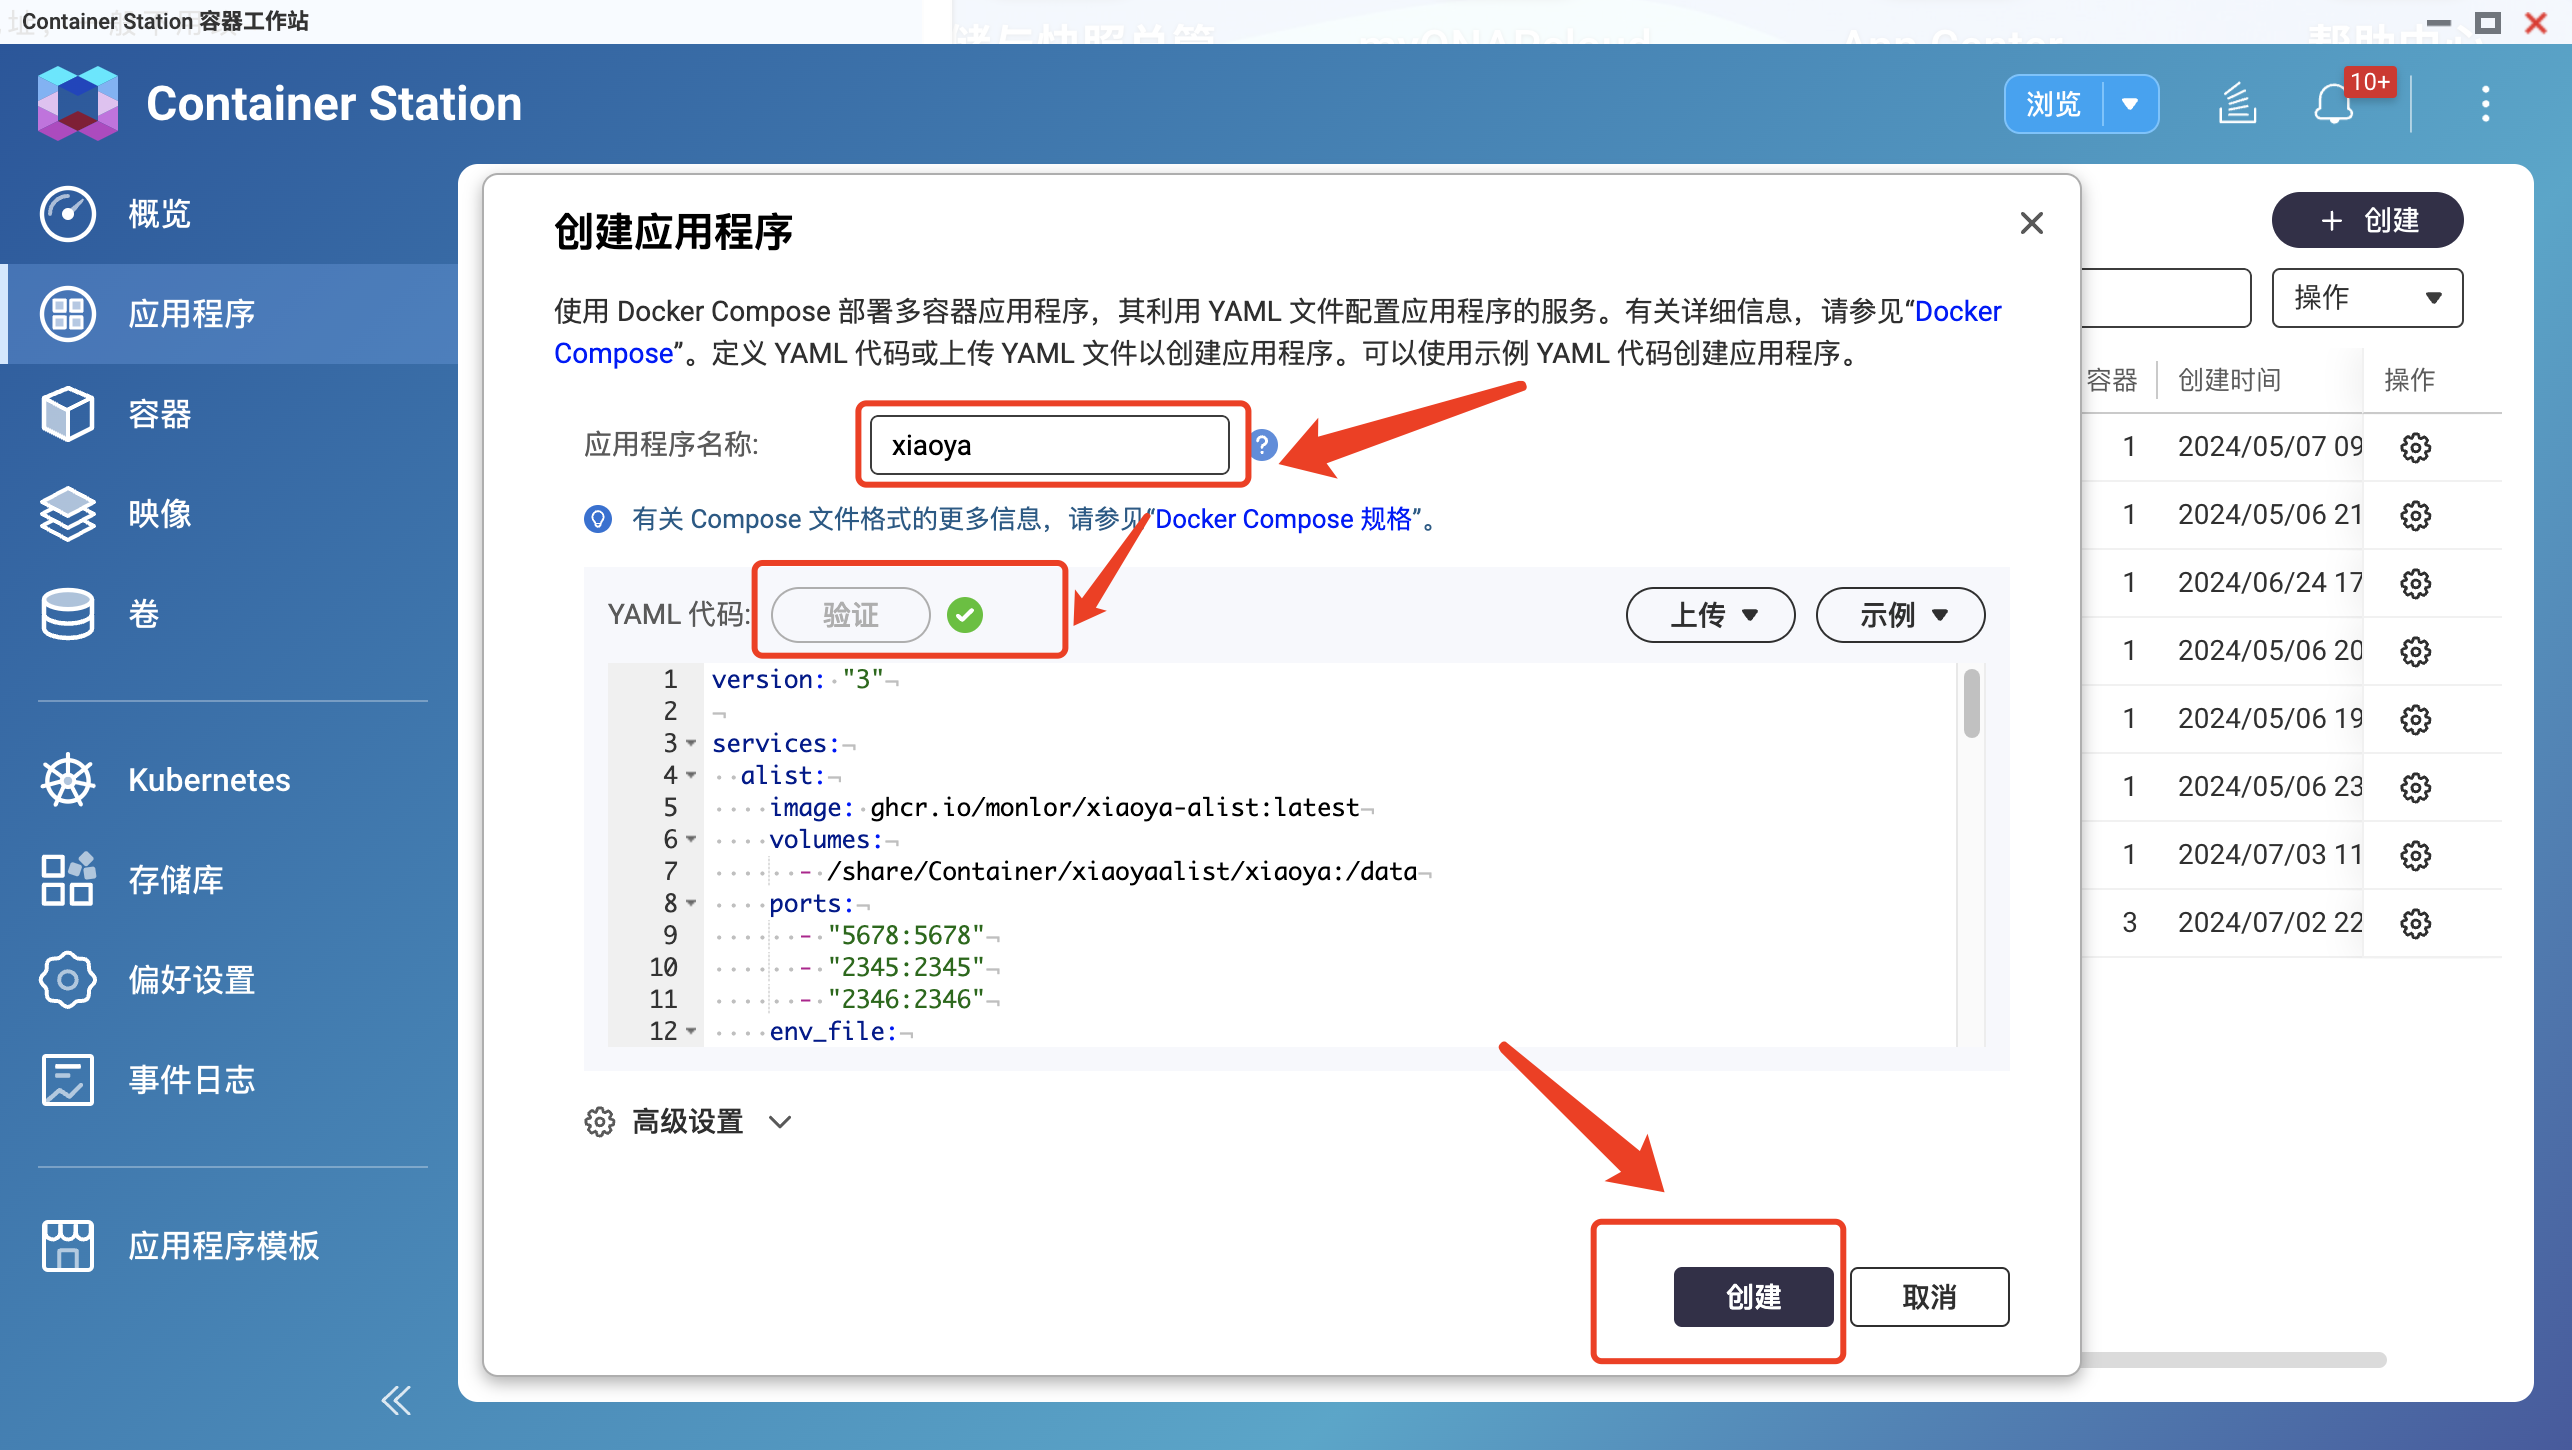Open the 上传 upload dropdown
2572x1450 pixels.
[1711, 614]
